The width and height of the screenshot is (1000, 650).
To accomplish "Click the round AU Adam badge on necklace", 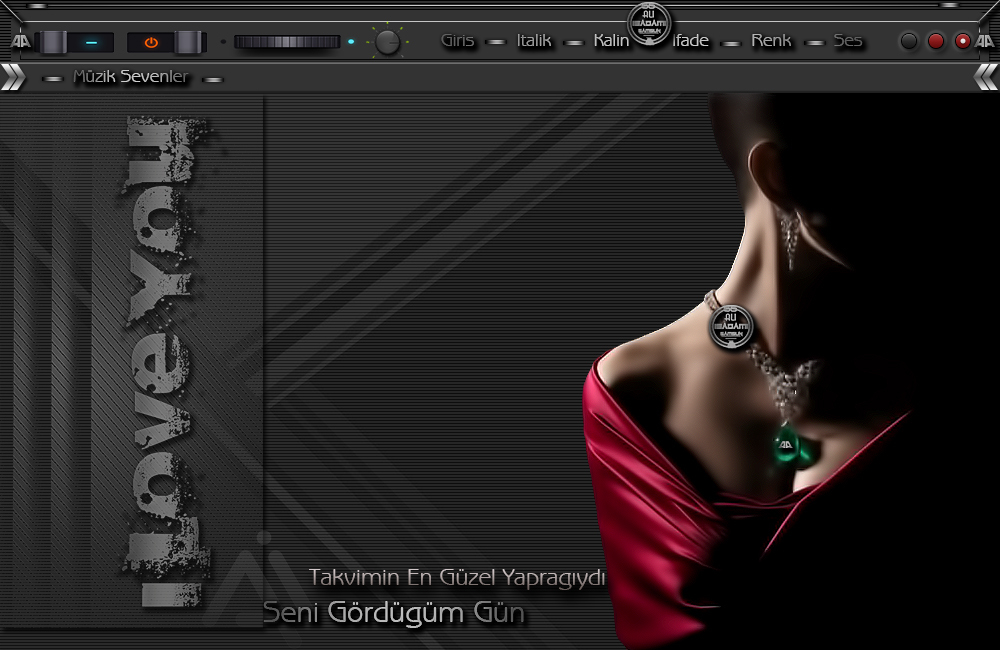I will pyautogui.click(x=731, y=327).
